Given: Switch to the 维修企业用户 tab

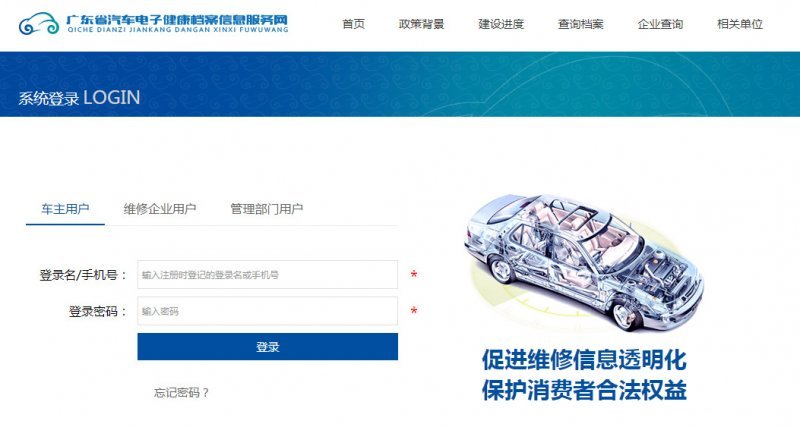Looking at the screenshot, I should pyautogui.click(x=160, y=209).
